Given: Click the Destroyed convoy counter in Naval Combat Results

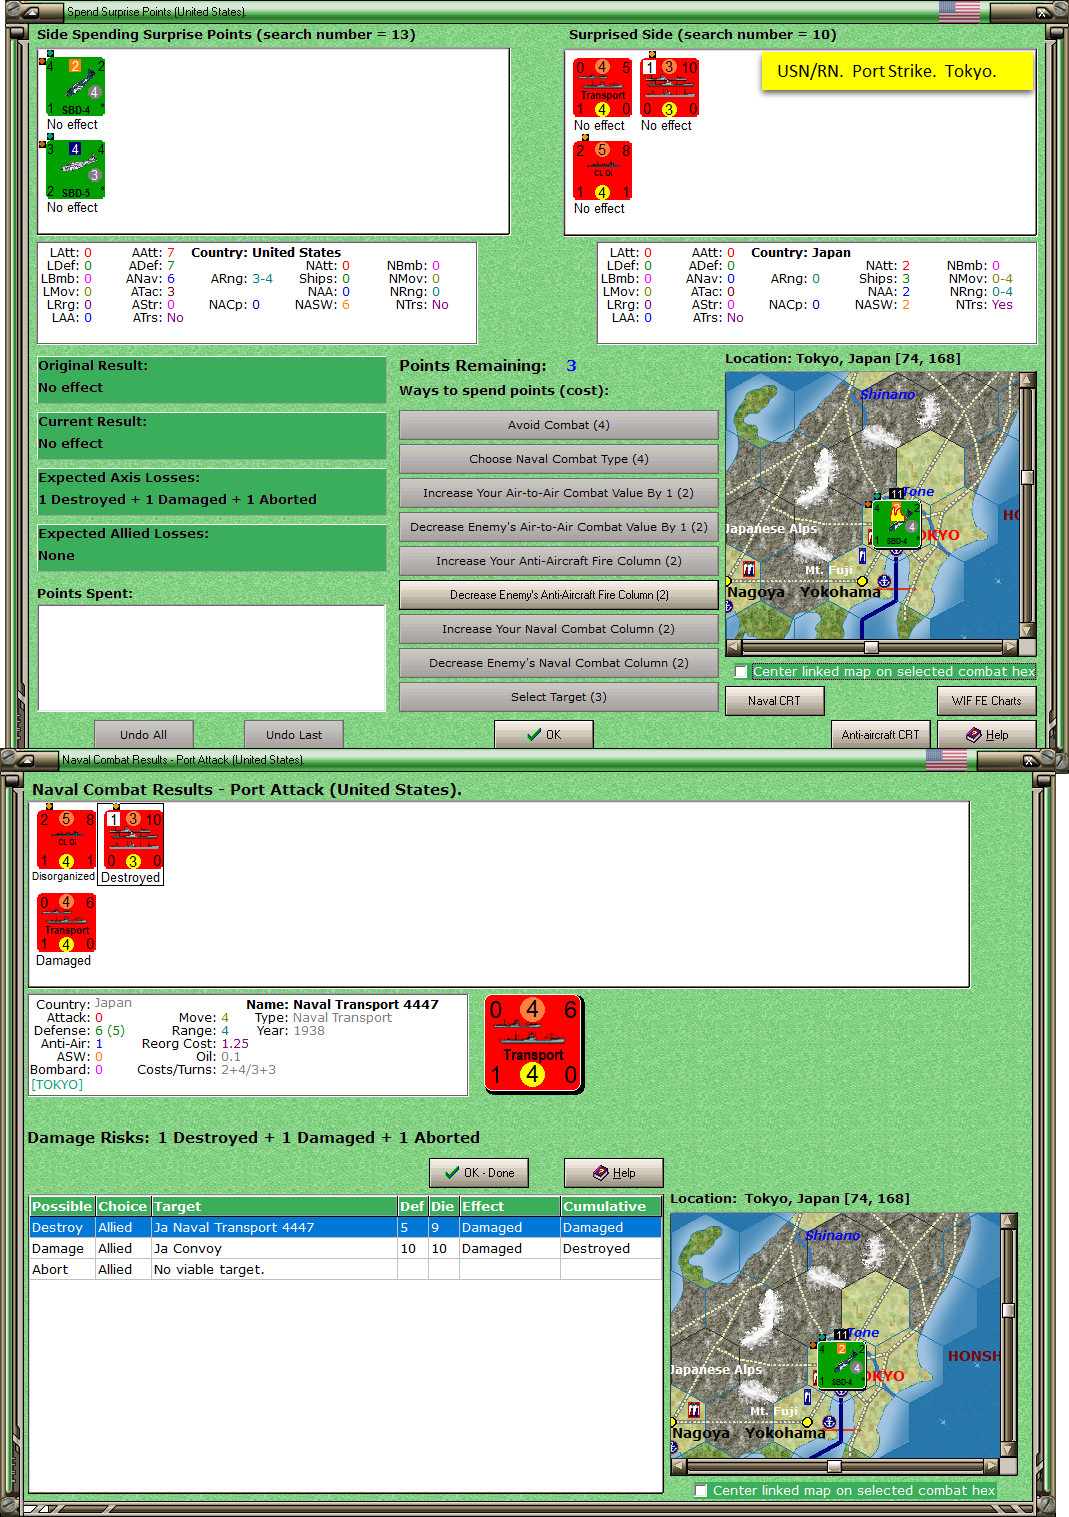Looking at the screenshot, I should (x=133, y=839).
